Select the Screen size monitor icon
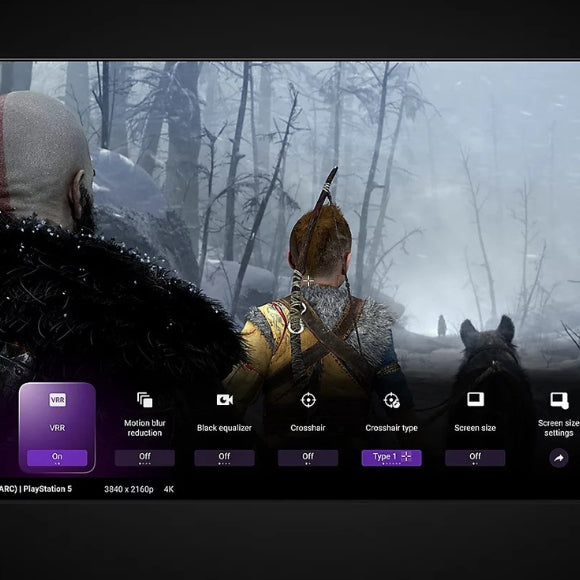The image size is (580, 580). (475, 399)
